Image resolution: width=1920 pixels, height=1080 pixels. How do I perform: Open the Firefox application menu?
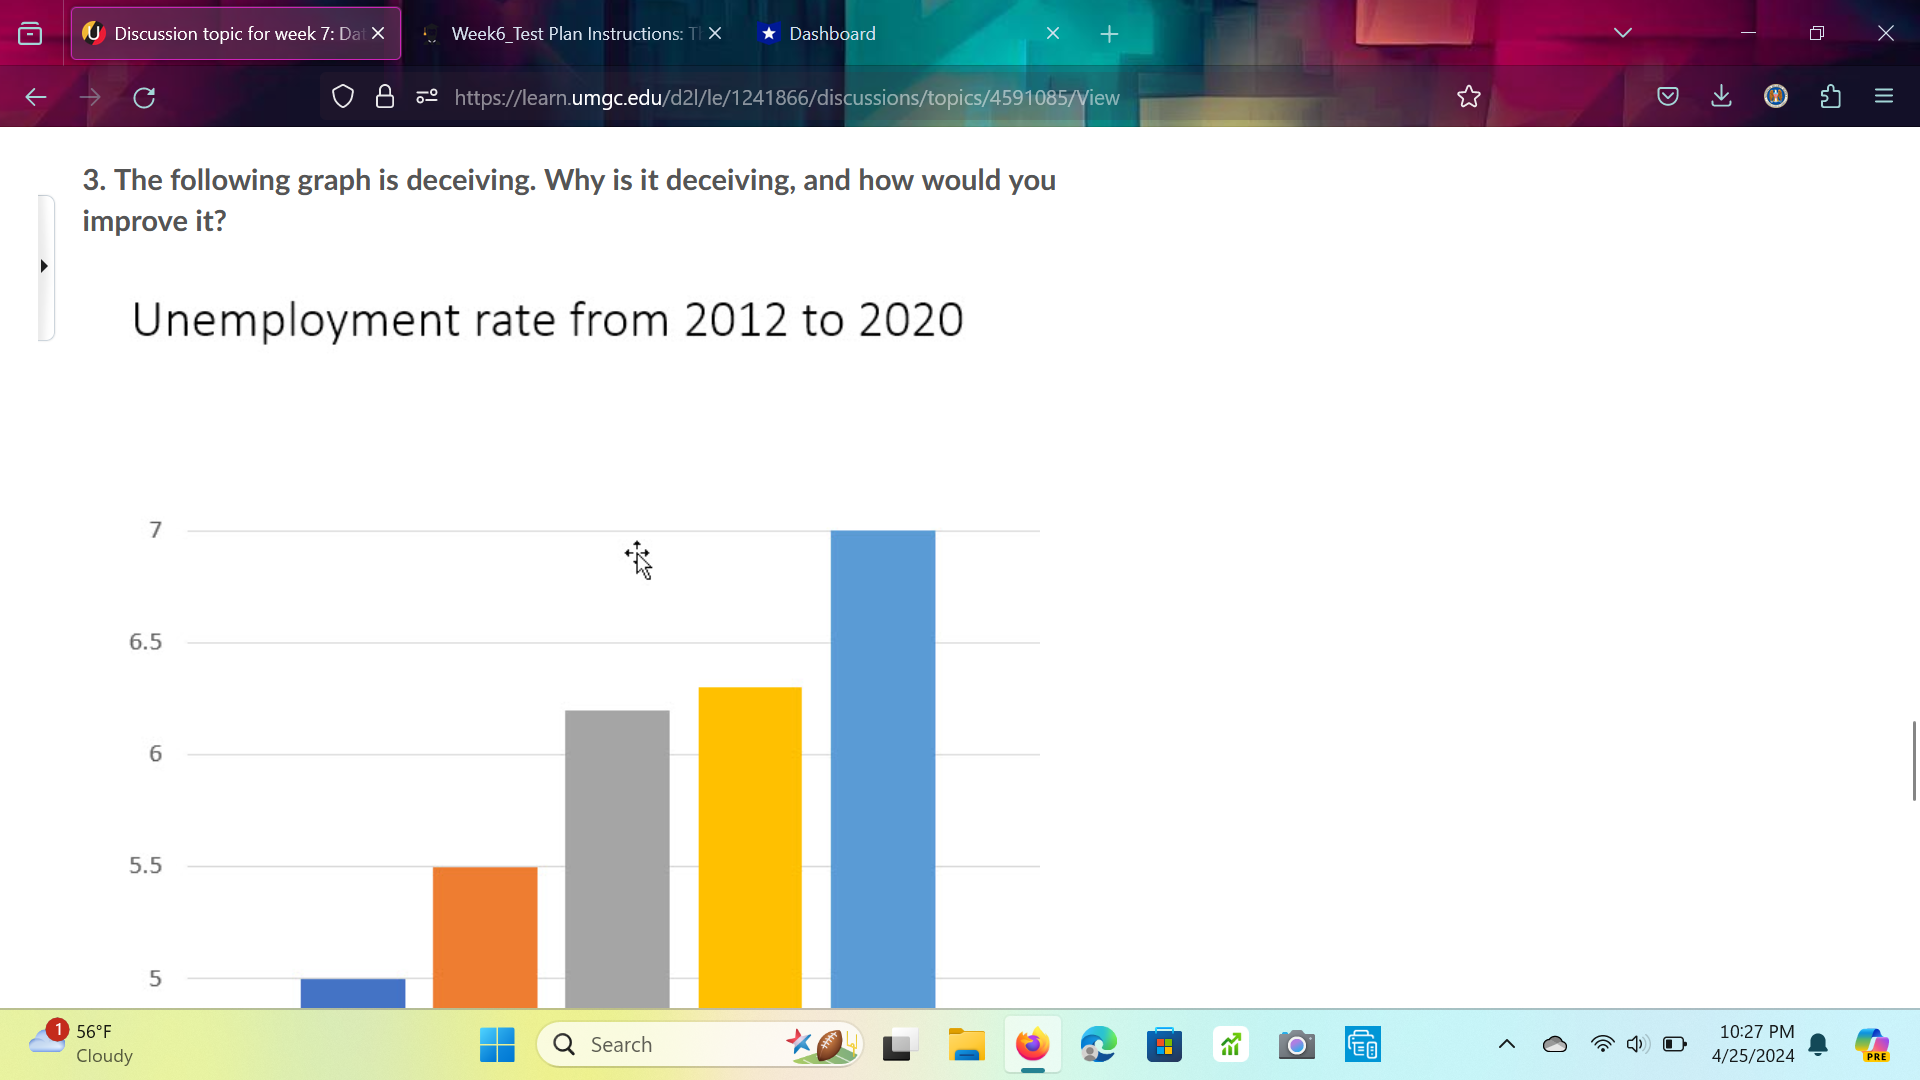pos(1885,96)
